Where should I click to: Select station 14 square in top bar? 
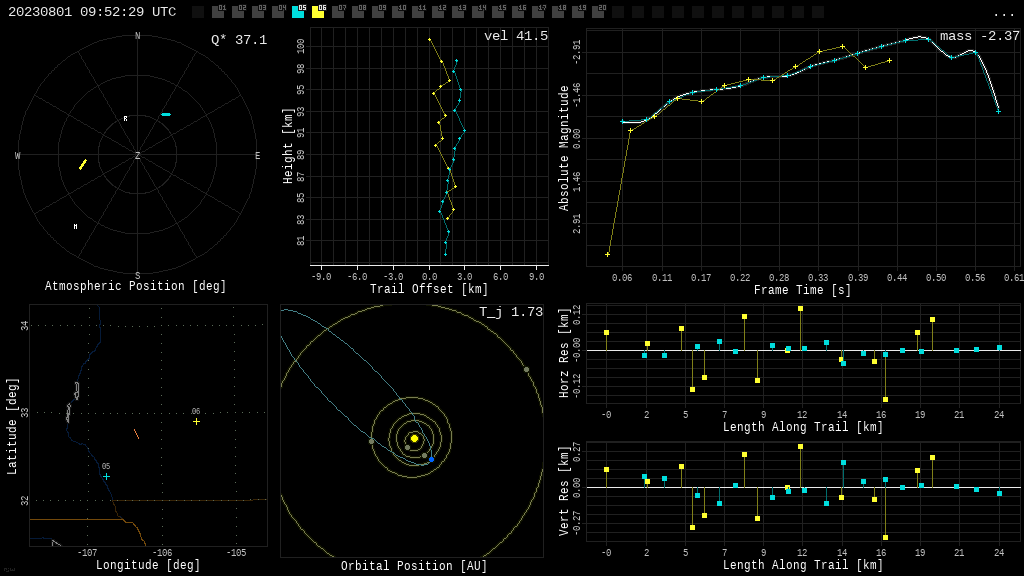[479, 12]
